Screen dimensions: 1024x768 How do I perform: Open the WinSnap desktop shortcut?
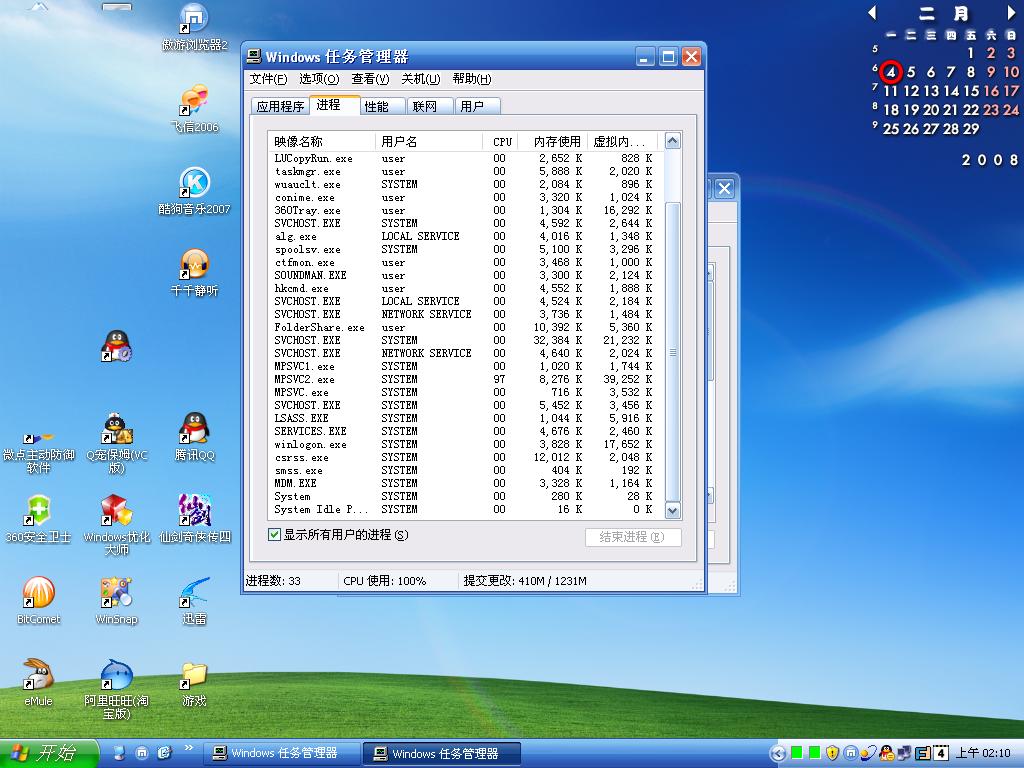click(x=117, y=601)
